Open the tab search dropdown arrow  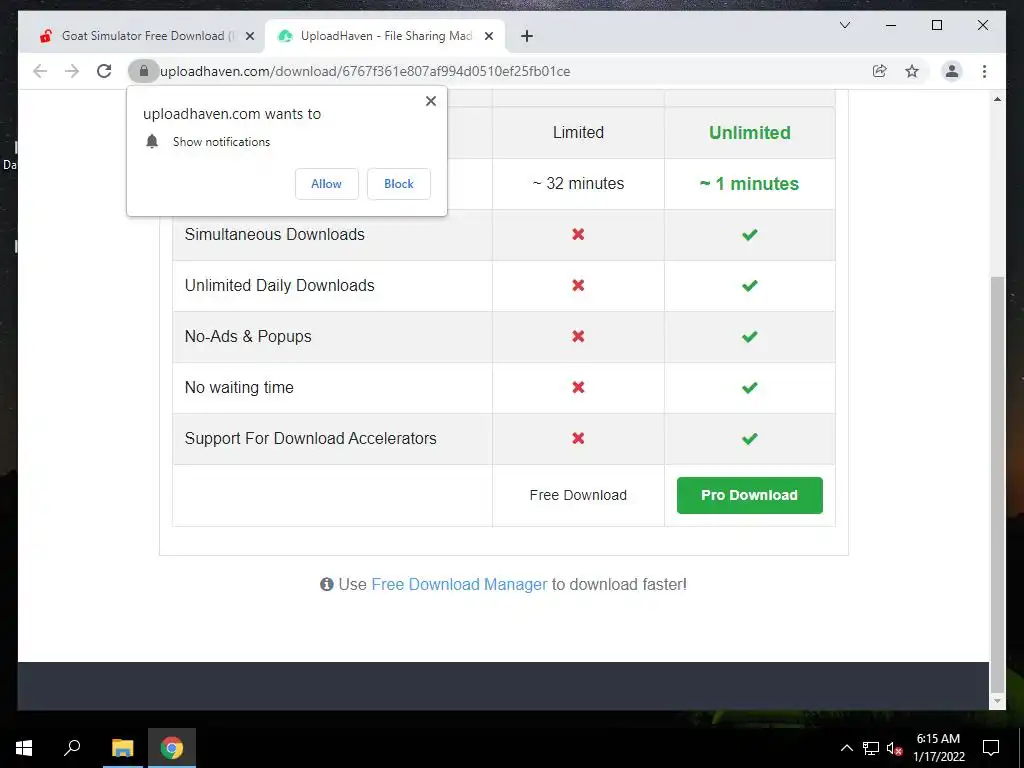tap(844, 25)
